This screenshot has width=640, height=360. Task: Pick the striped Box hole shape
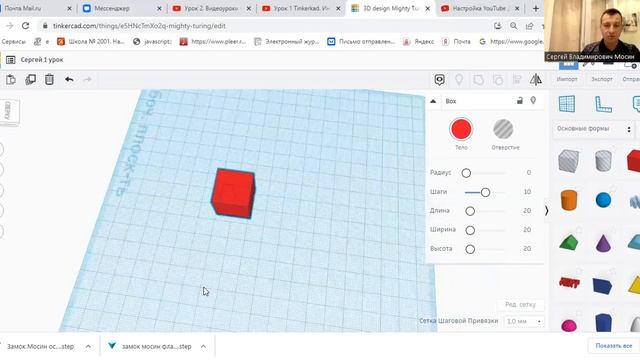click(x=569, y=160)
